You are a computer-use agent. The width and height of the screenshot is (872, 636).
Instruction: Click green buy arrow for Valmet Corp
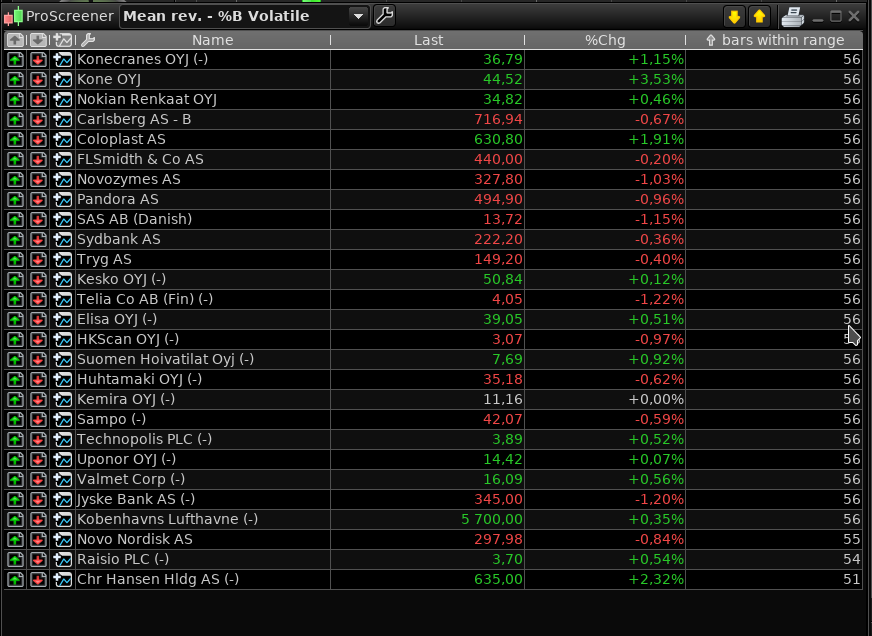15,480
